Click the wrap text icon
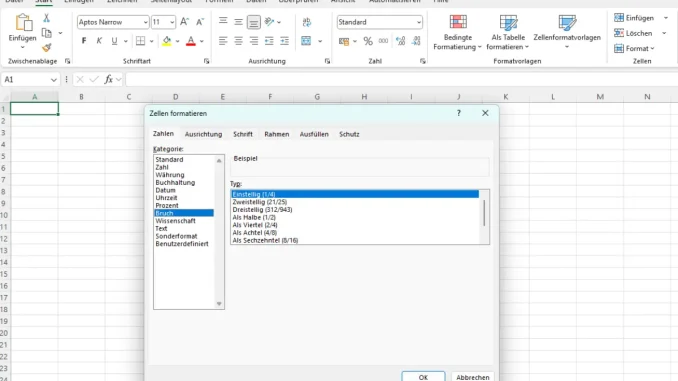 (307, 22)
